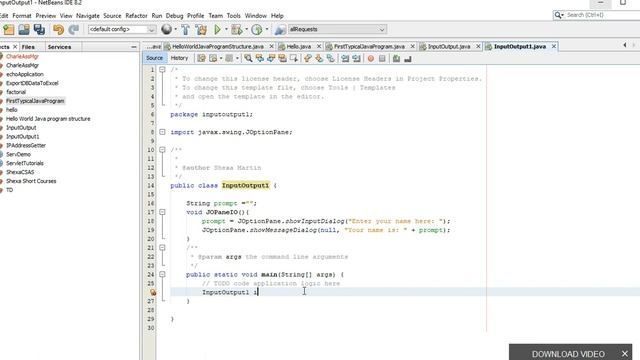Viewport: 640px width, 360px height.
Task: Select the IPAddressGetter project
Action: click(x=26, y=145)
